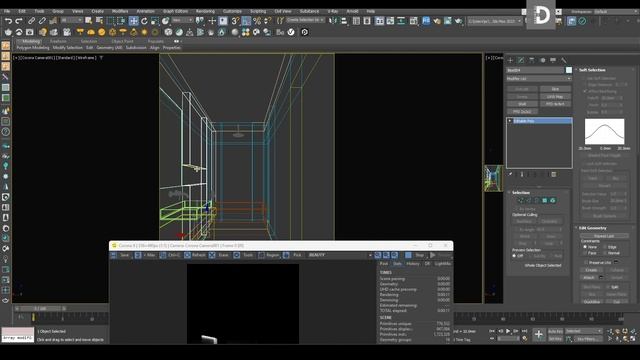The width and height of the screenshot is (640, 360).
Task: Select the Unlink Selection tool
Action: tap(42, 20)
